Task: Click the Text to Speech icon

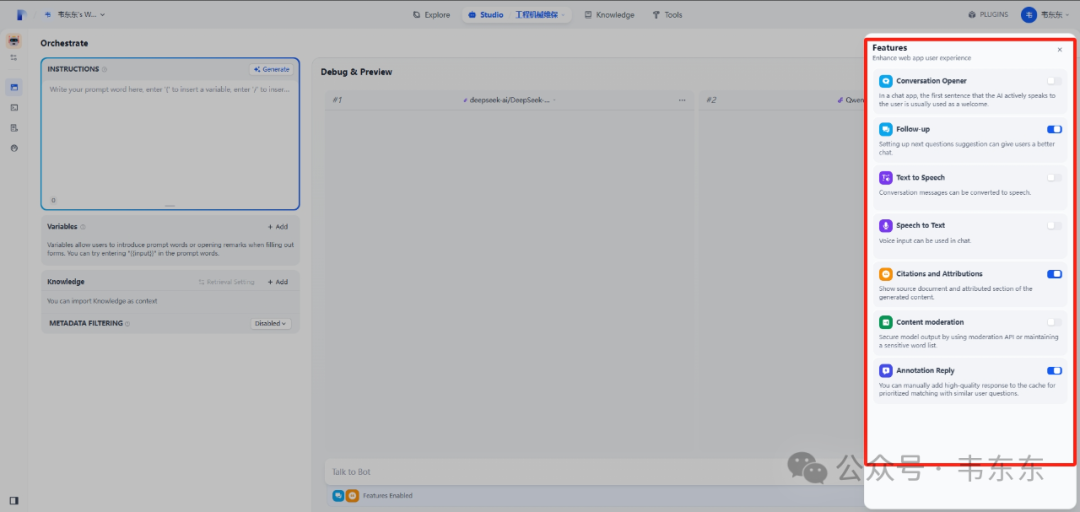Action: click(x=886, y=177)
